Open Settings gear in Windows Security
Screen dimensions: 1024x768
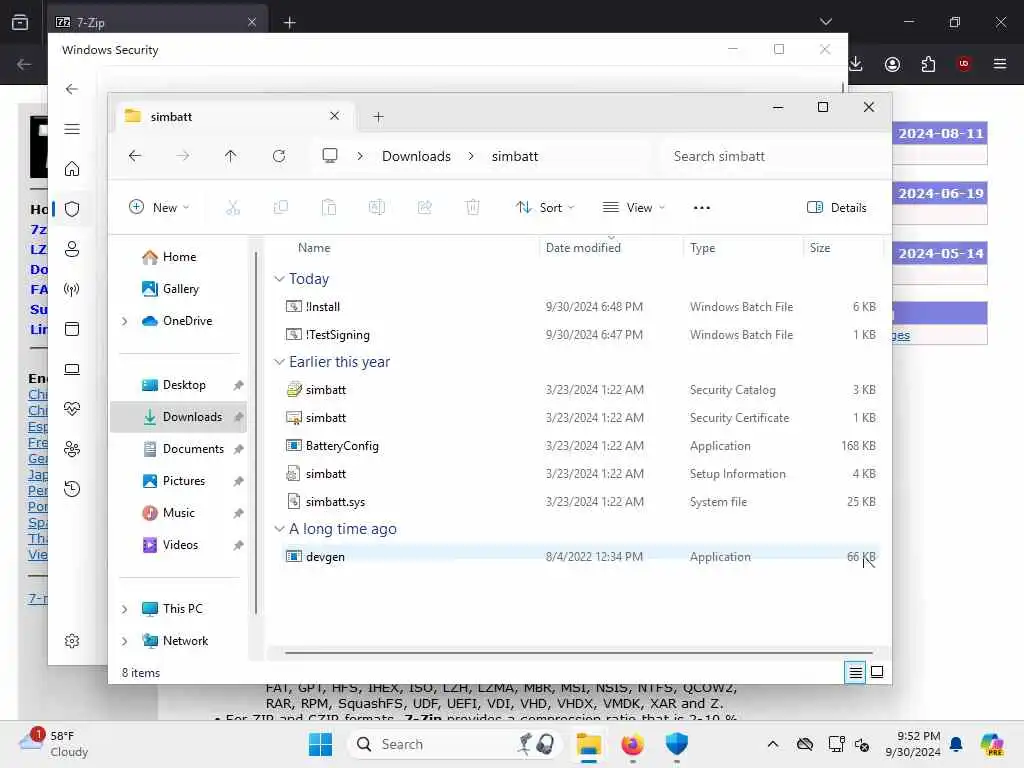tap(72, 641)
